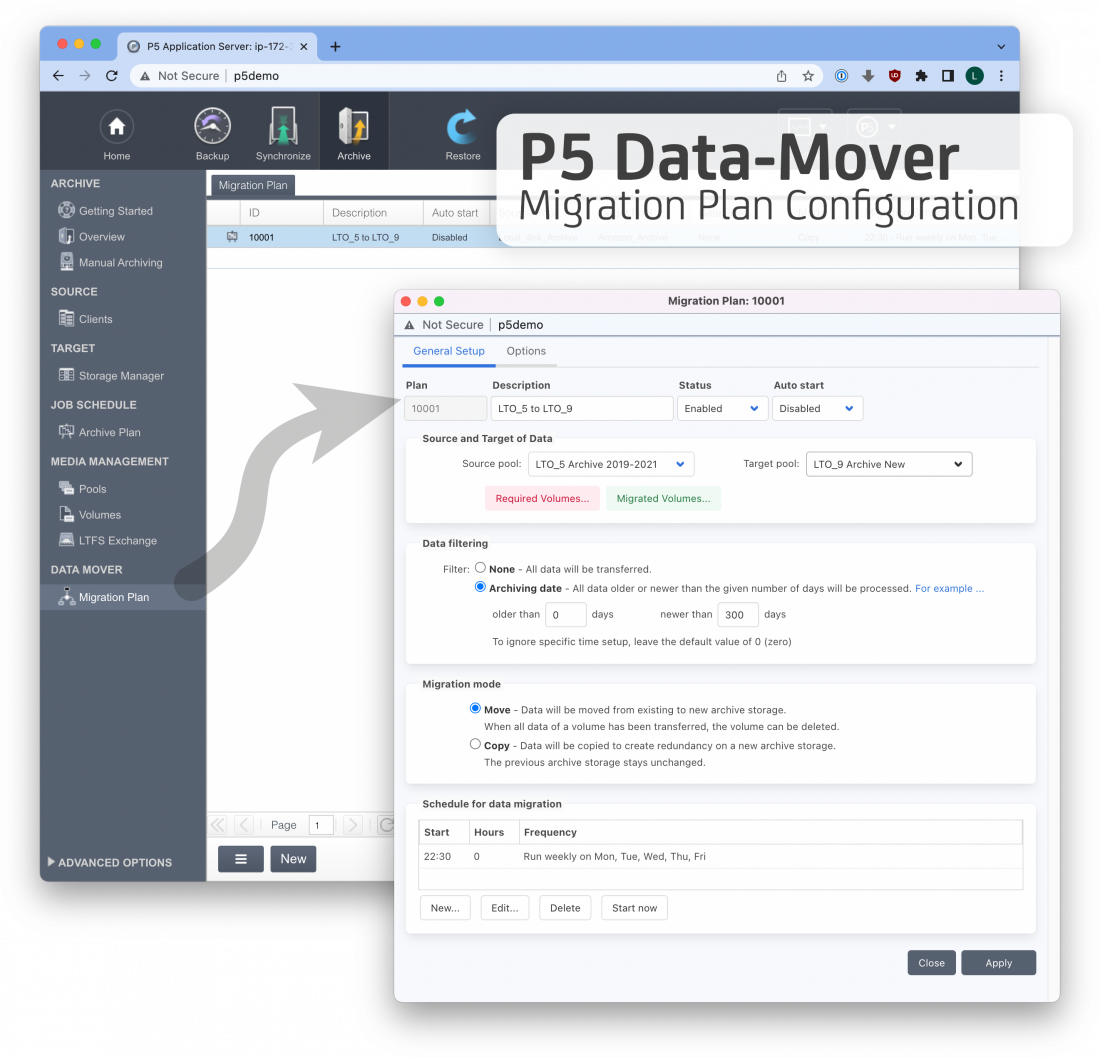Open the Target pool dropdown
1100x1058 pixels.
point(889,464)
